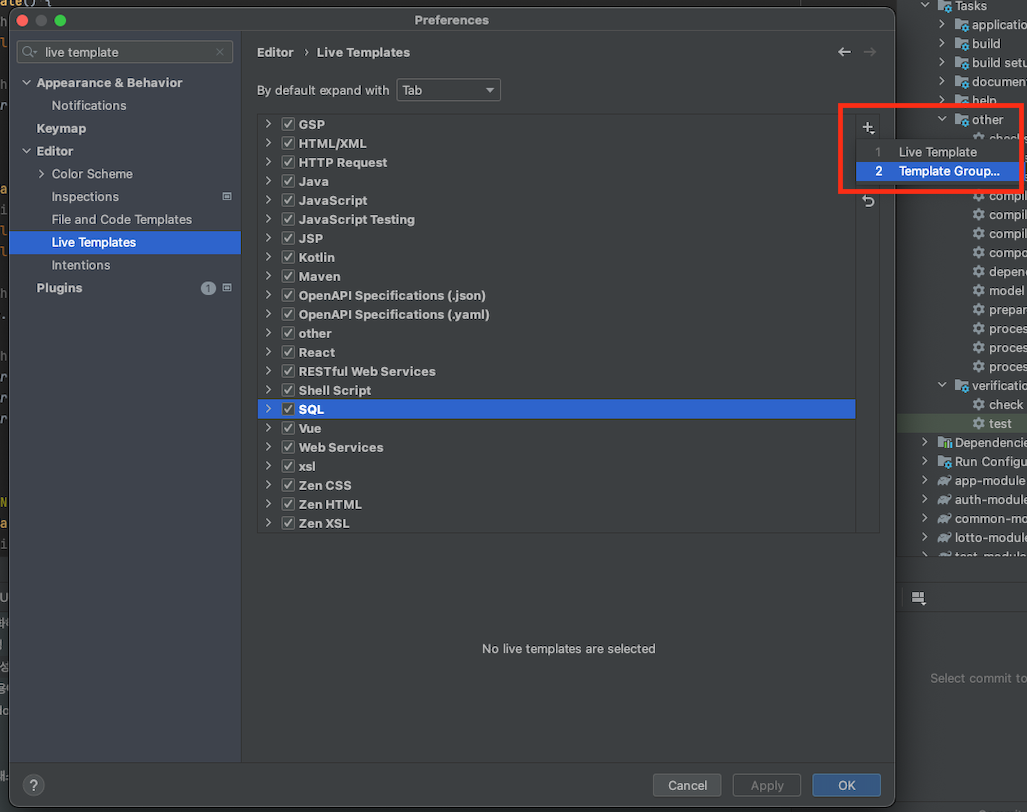Image resolution: width=1027 pixels, height=812 pixels.
Task: Click the Plugins project-level settings icon
Action: pos(227,287)
